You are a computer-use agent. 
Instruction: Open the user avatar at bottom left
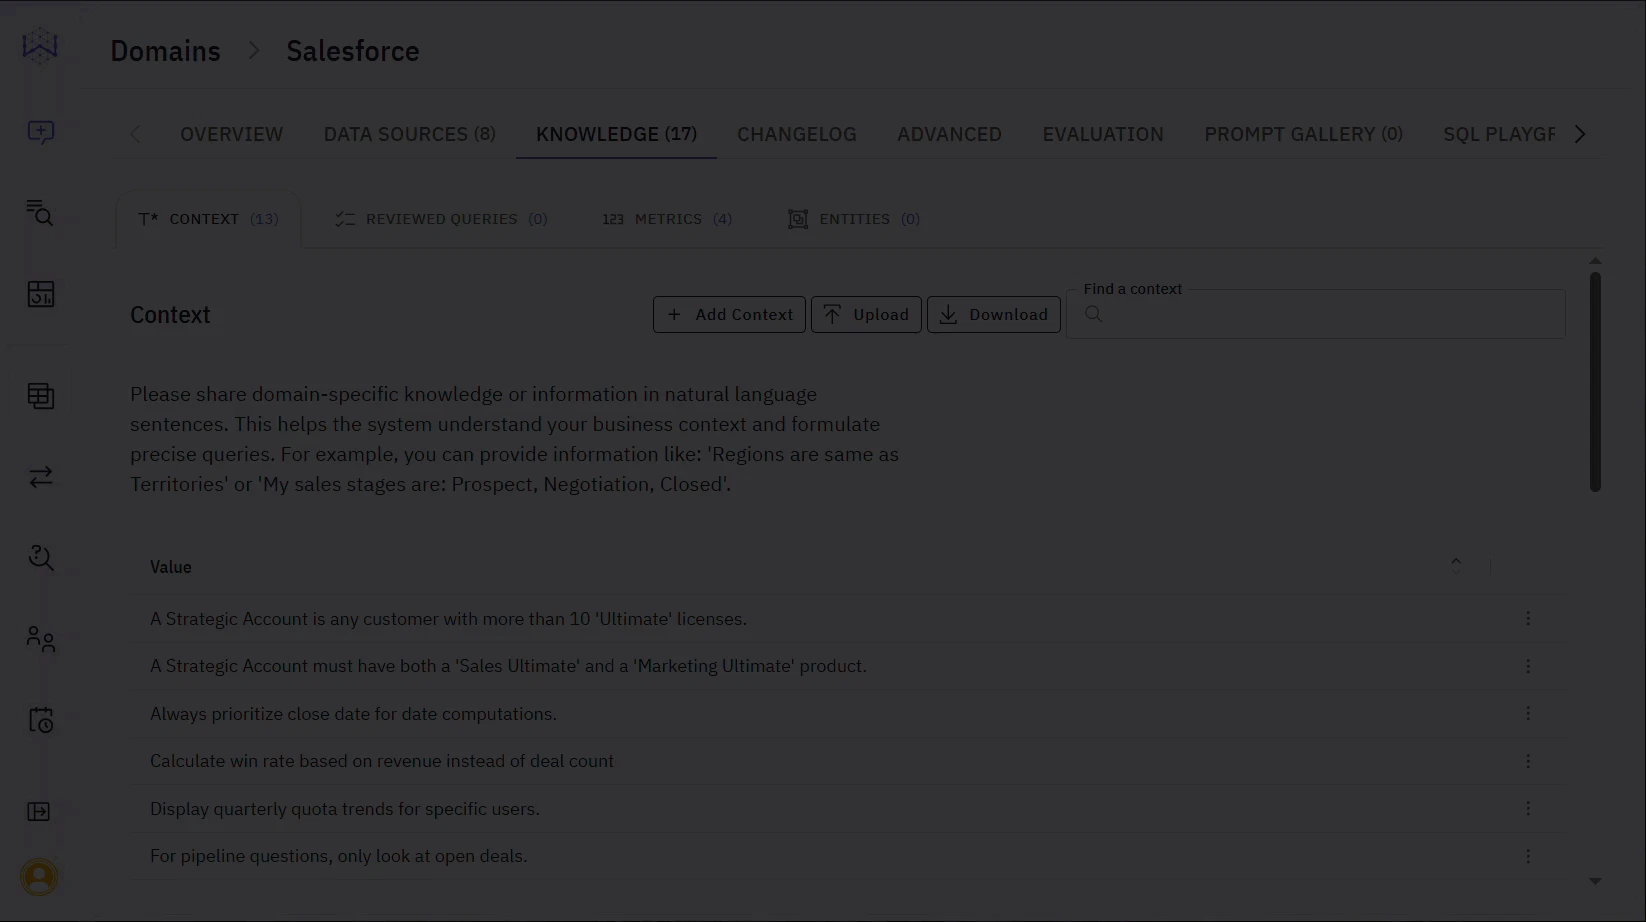40,876
